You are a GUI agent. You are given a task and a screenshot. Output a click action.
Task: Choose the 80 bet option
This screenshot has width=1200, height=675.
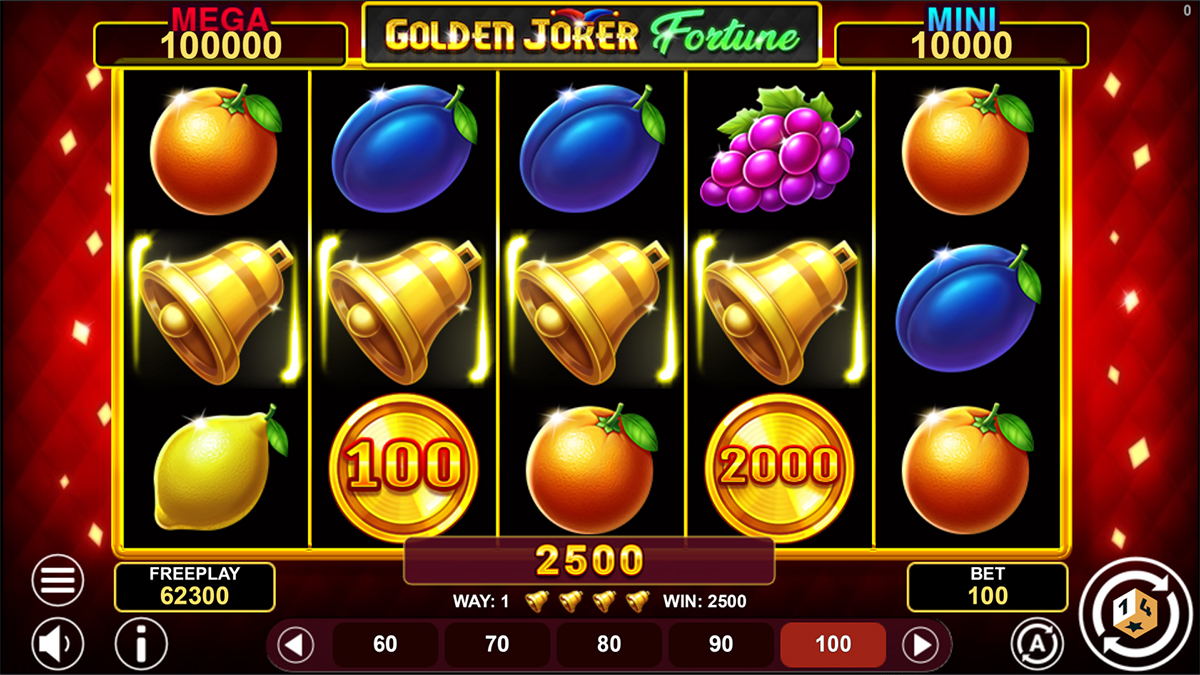[609, 645]
